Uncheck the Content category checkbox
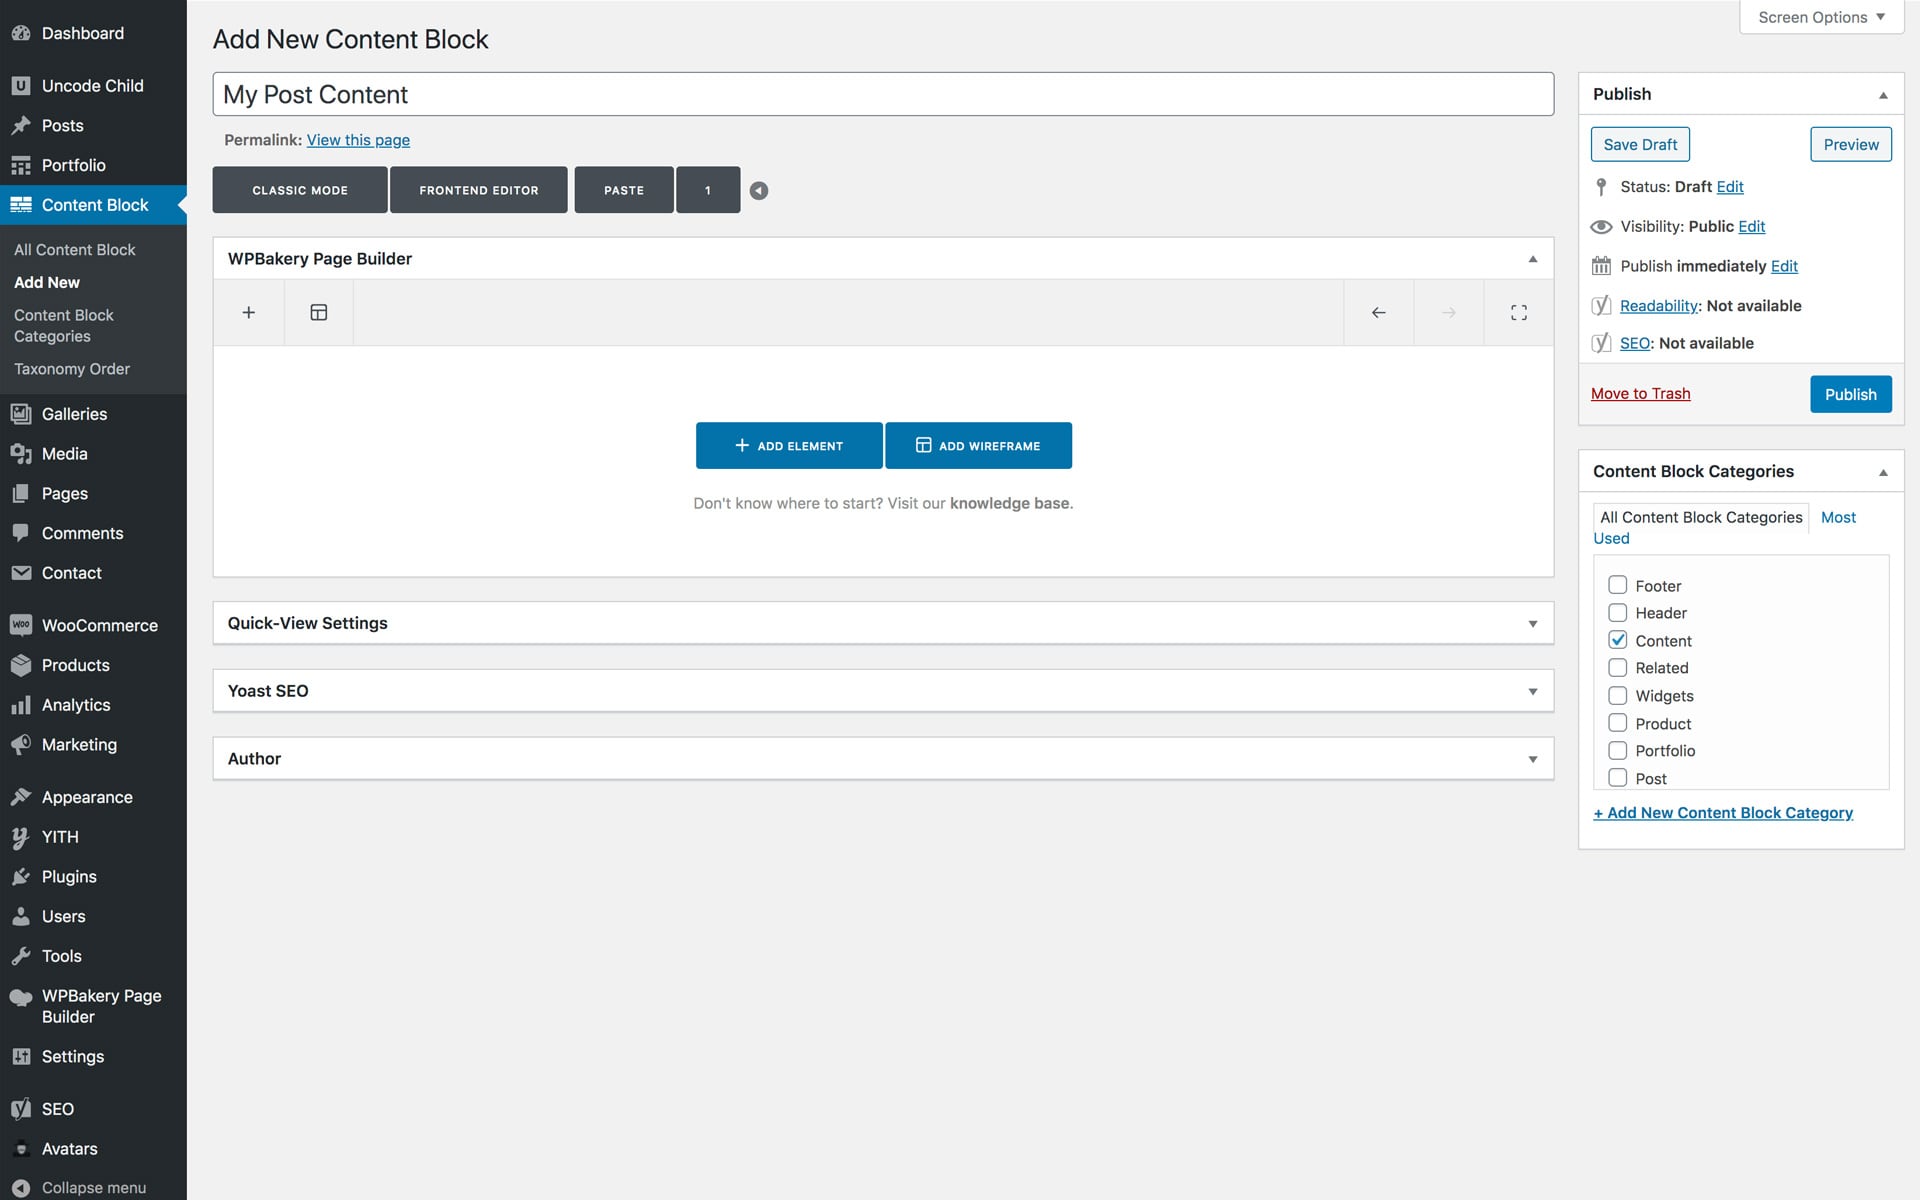 1617,640
